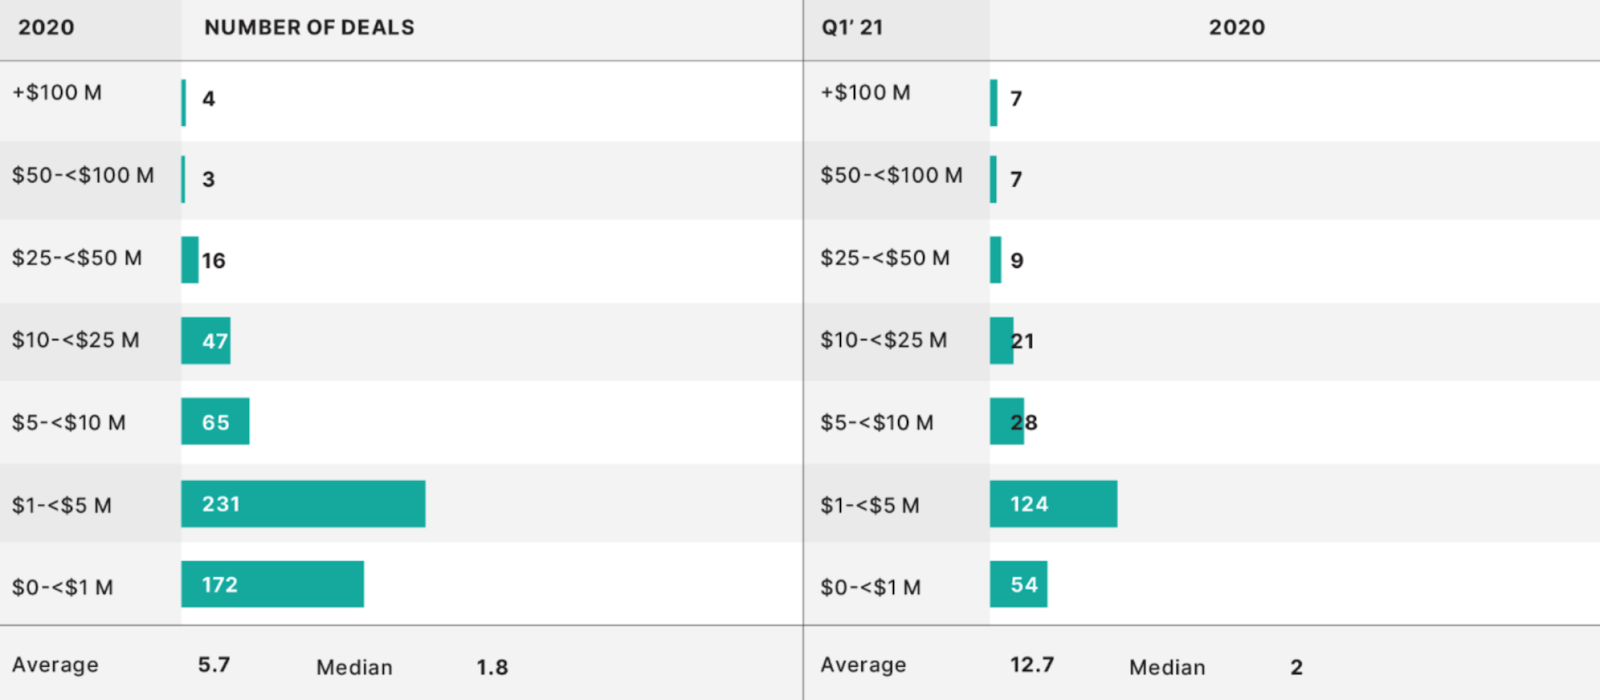Click the bar showing 231 deals
The height and width of the screenshot is (700, 1600).
(303, 504)
